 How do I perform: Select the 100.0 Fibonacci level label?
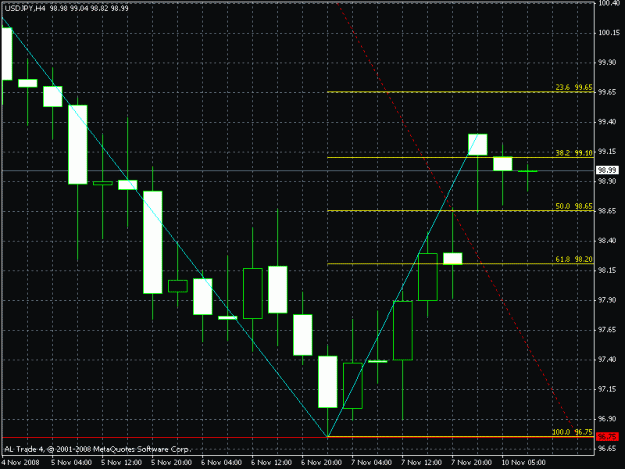[572, 432]
